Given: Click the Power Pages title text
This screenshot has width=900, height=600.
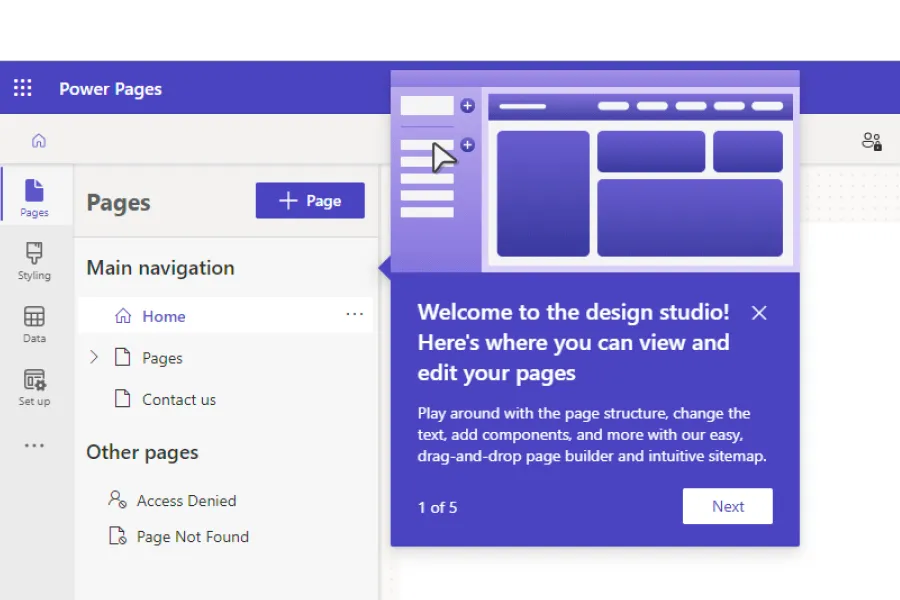Looking at the screenshot, I should 110,88.
